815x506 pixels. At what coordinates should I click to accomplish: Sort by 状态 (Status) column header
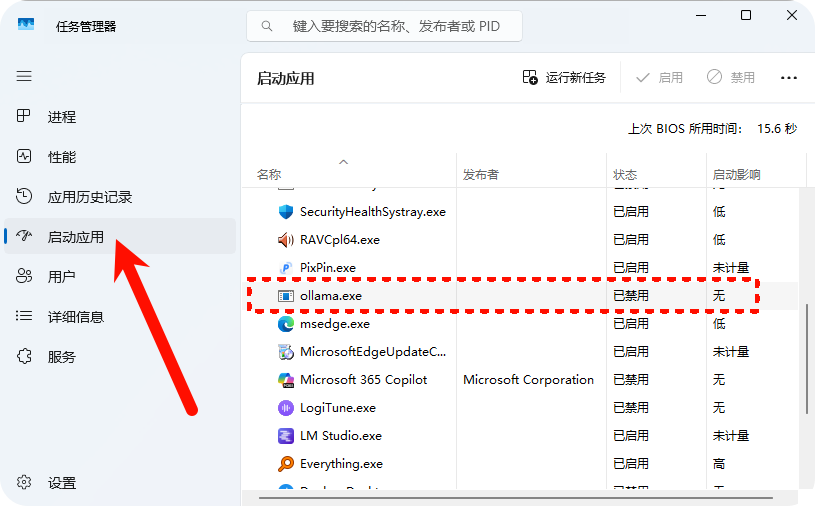point(624,175)
